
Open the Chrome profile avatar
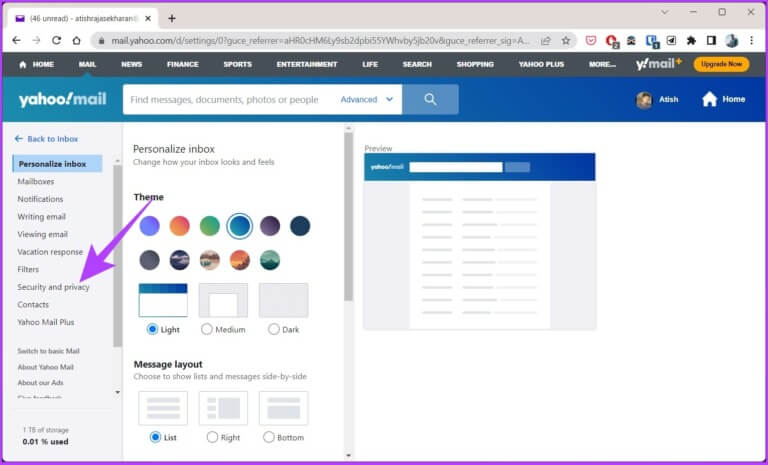click(732, 41)
